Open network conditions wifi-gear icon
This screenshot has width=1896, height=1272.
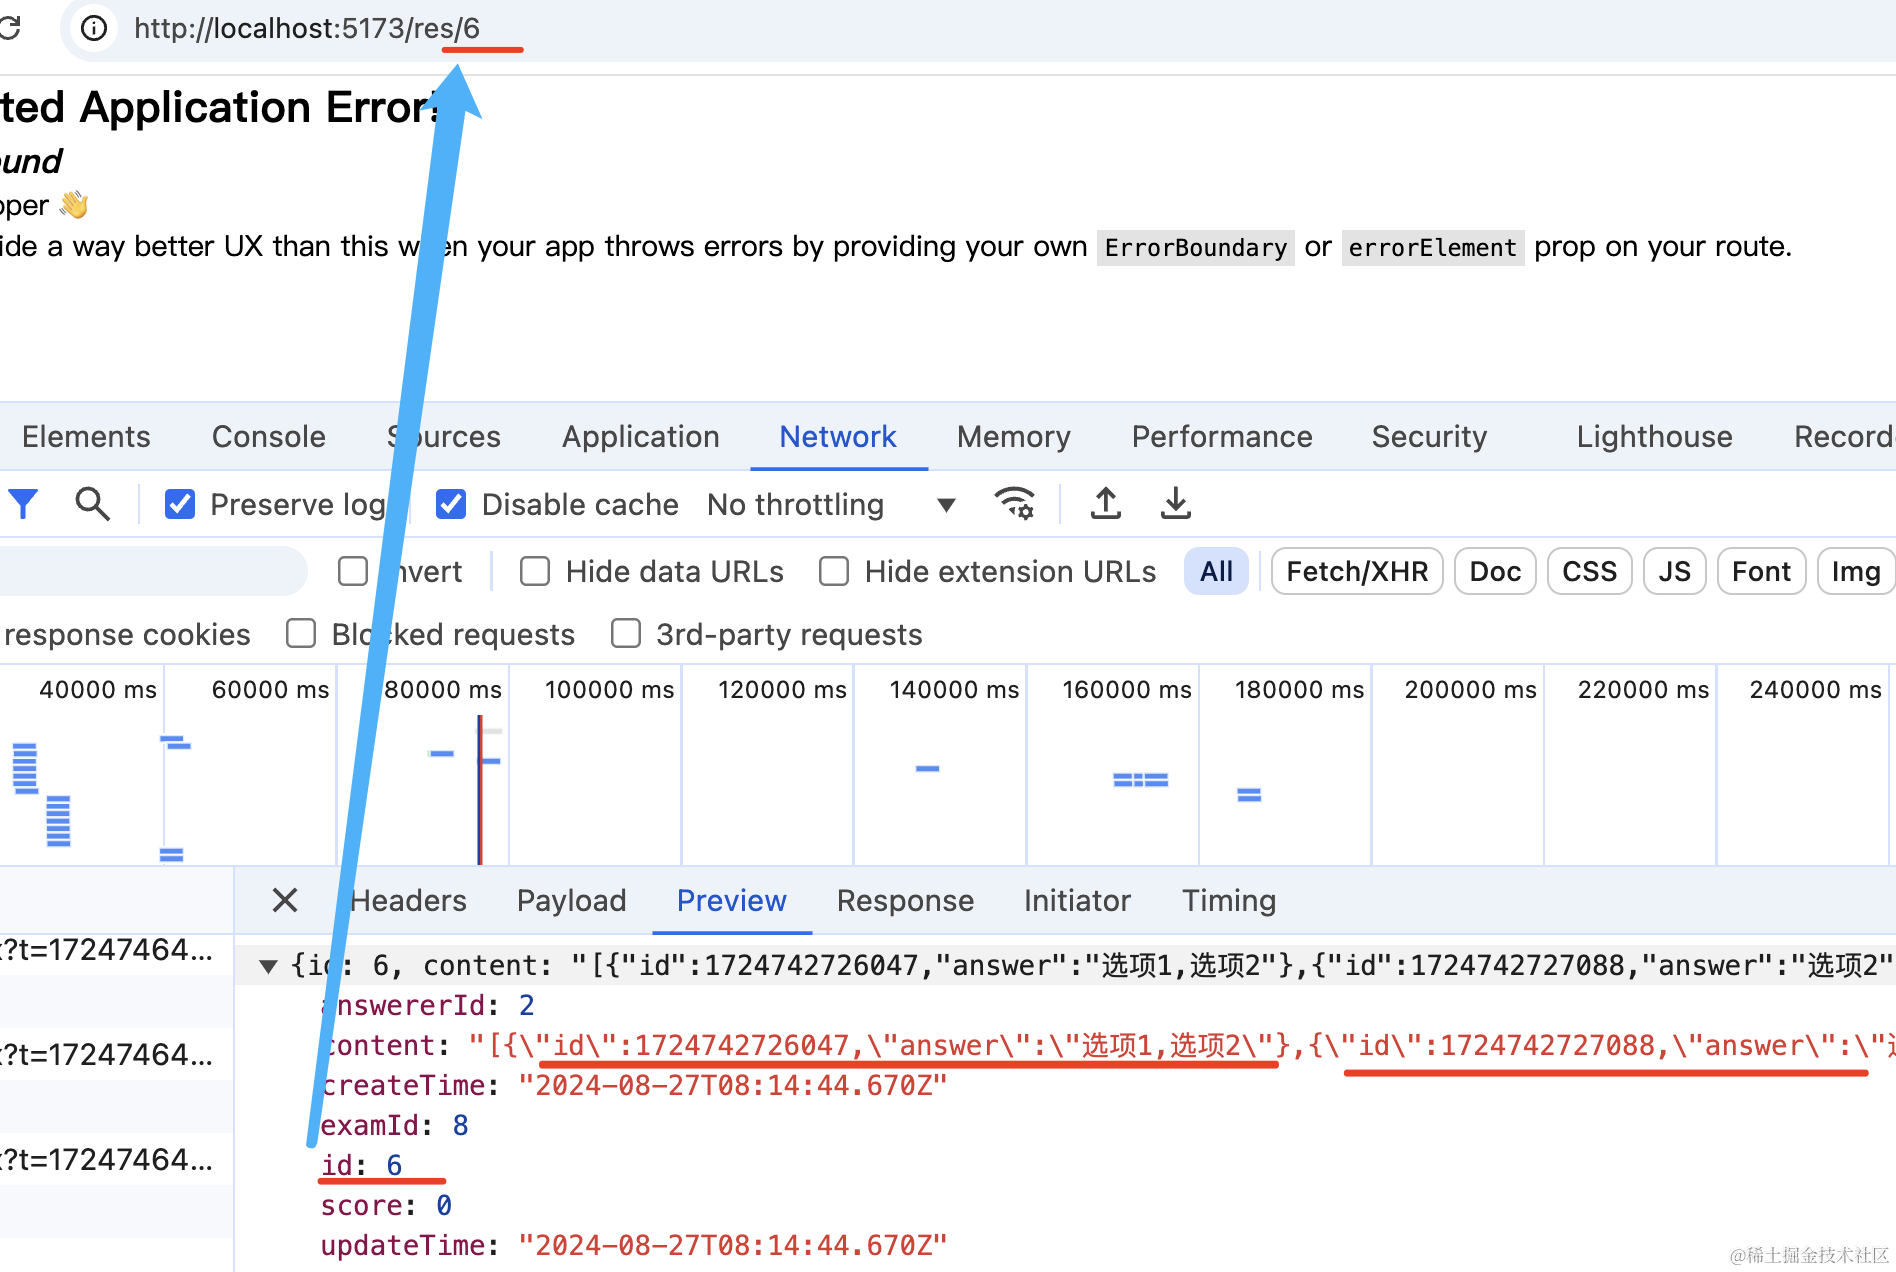[x=1014, y=504]
